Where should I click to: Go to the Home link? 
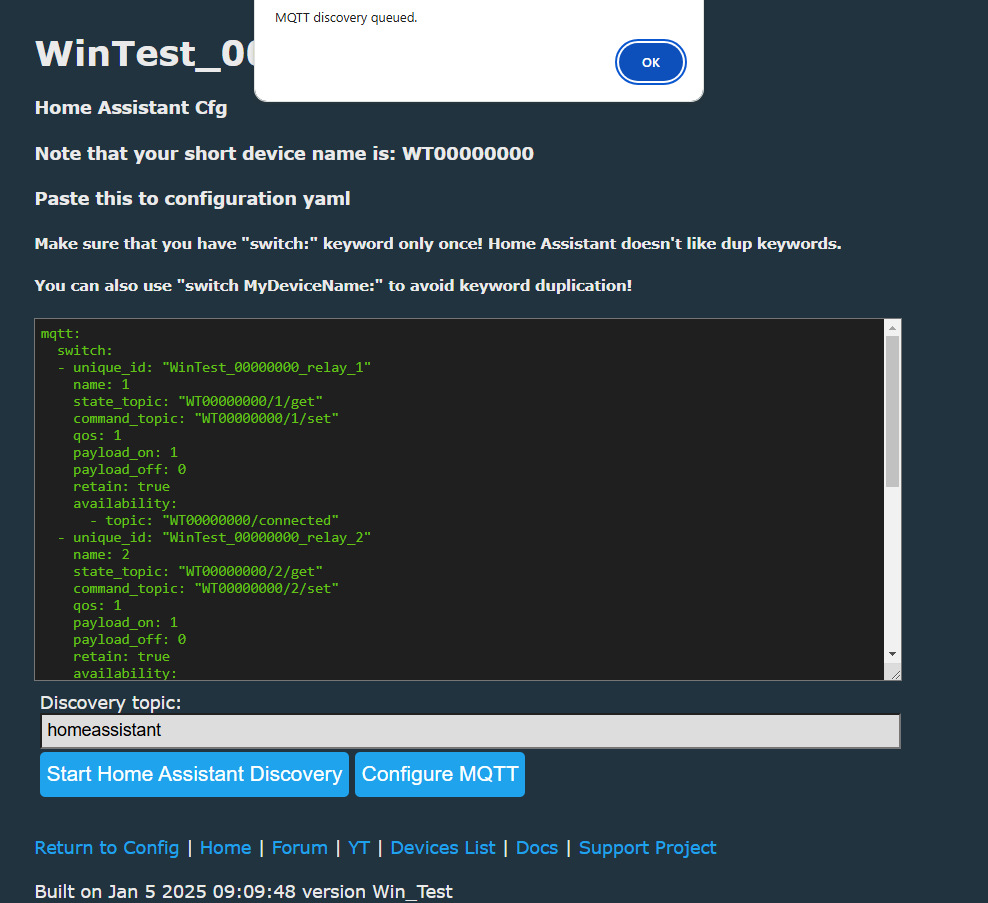click(225, 848)
